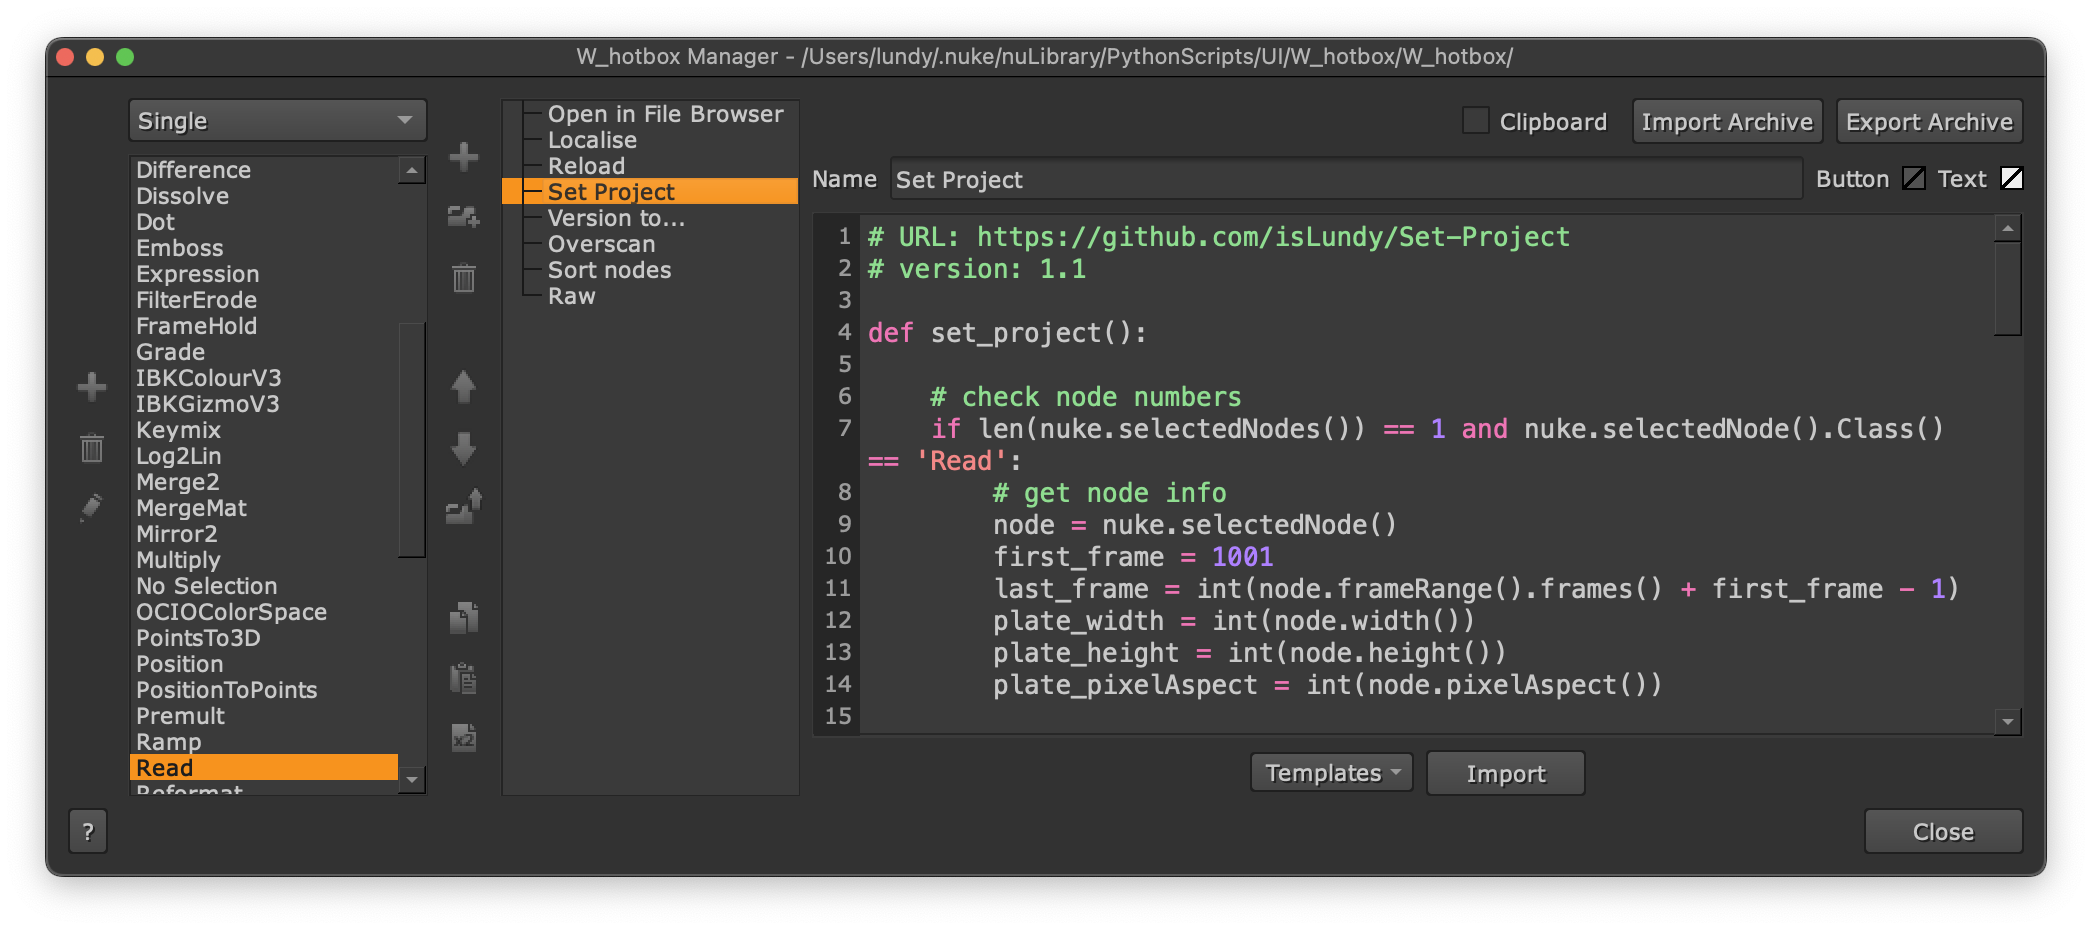This screenshot has width=2092, height=930.
Task: Click the copy icon beside the button list
Action: pos(463,618)
